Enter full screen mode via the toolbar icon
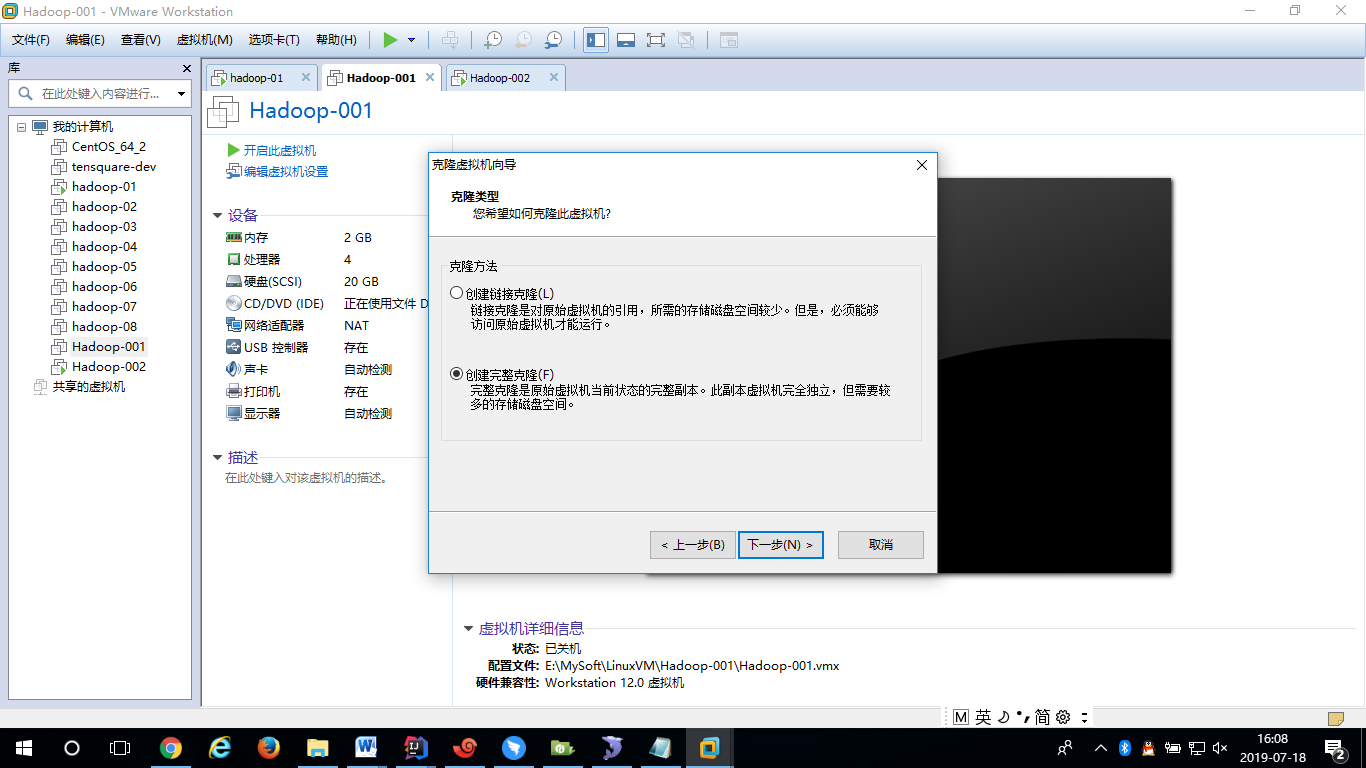The image size is (1366, 768). 655,40
